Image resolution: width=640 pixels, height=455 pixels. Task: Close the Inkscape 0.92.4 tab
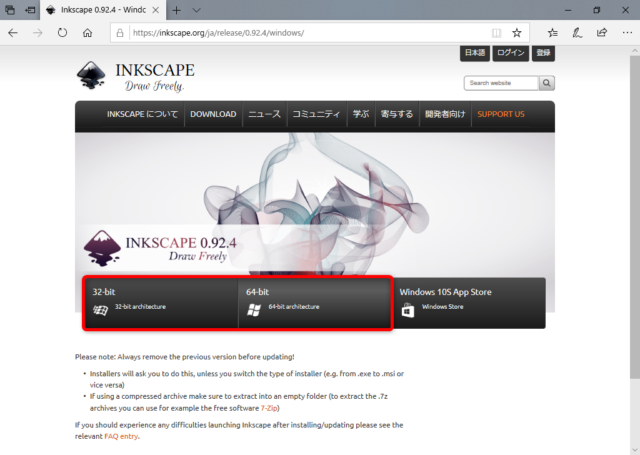(156, 10)
